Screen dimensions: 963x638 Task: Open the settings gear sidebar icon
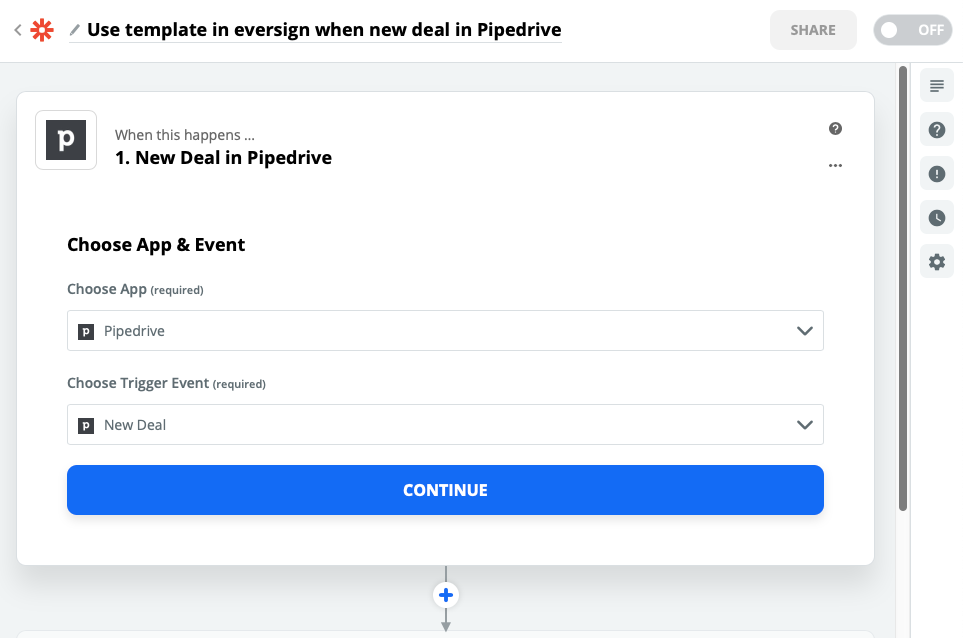tap(937, 262)
